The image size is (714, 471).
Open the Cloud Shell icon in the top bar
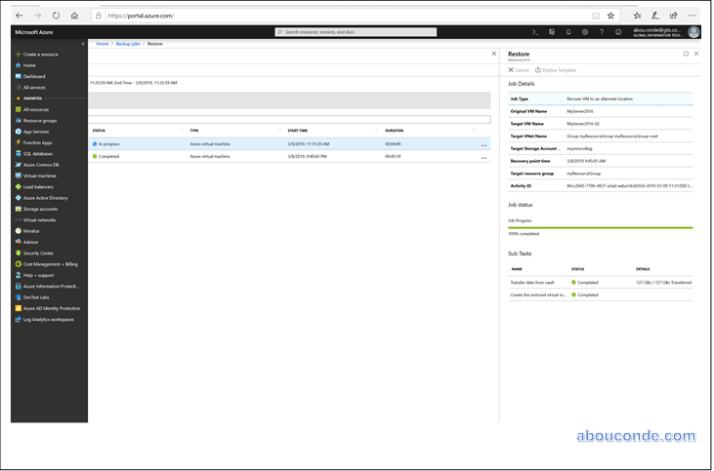[536, 32]
